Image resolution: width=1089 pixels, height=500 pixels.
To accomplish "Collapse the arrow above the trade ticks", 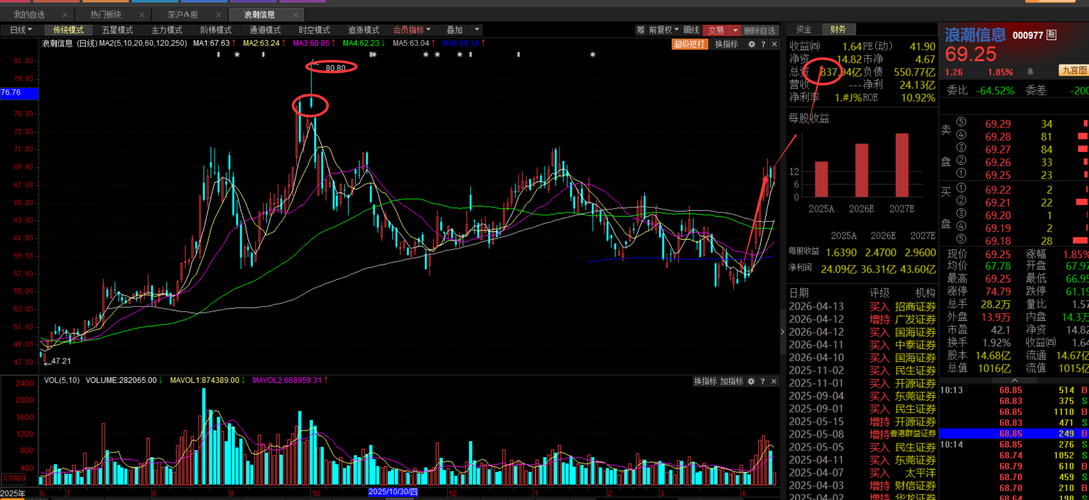I will [x=1013, y=380].
